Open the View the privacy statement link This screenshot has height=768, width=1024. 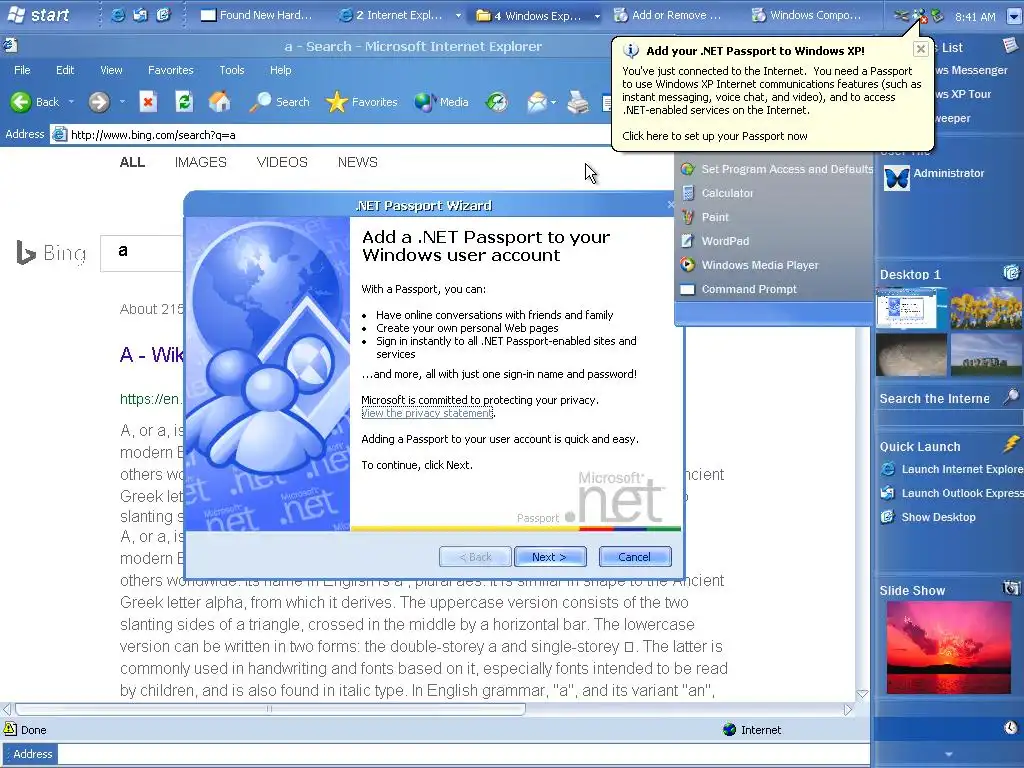point(428,413)
